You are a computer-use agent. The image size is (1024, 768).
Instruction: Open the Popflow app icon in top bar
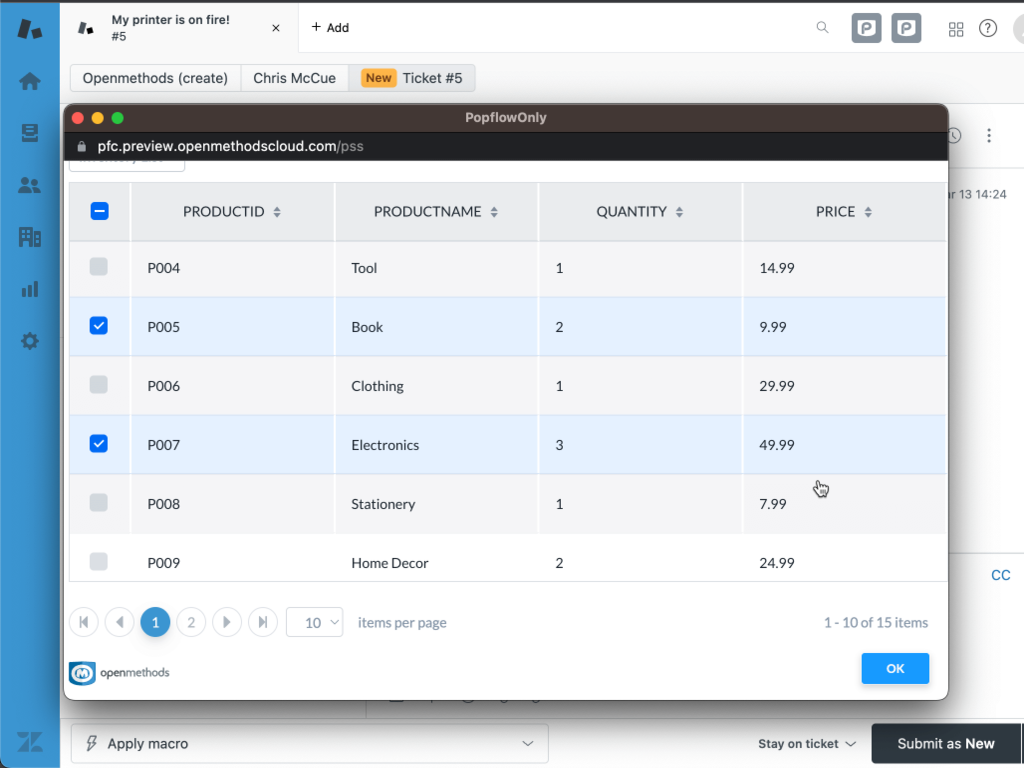click(866, 28)
